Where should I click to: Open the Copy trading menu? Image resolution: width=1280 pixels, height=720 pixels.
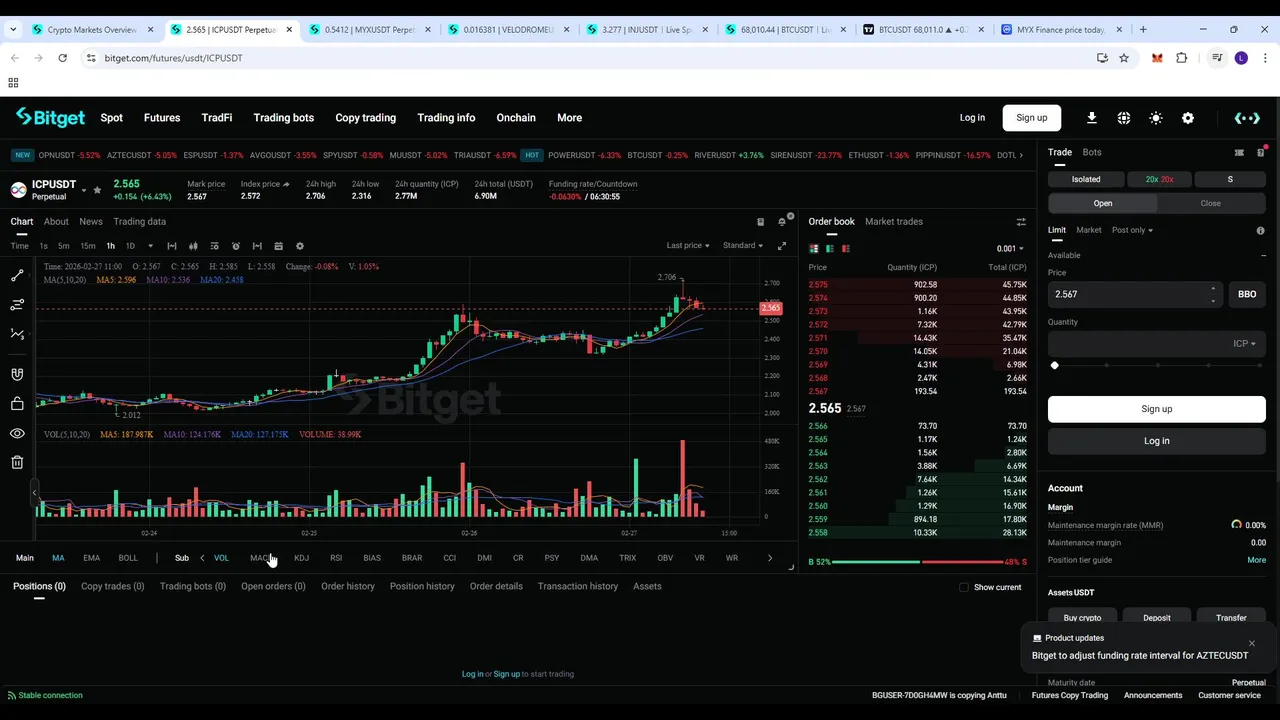point(365,118)
